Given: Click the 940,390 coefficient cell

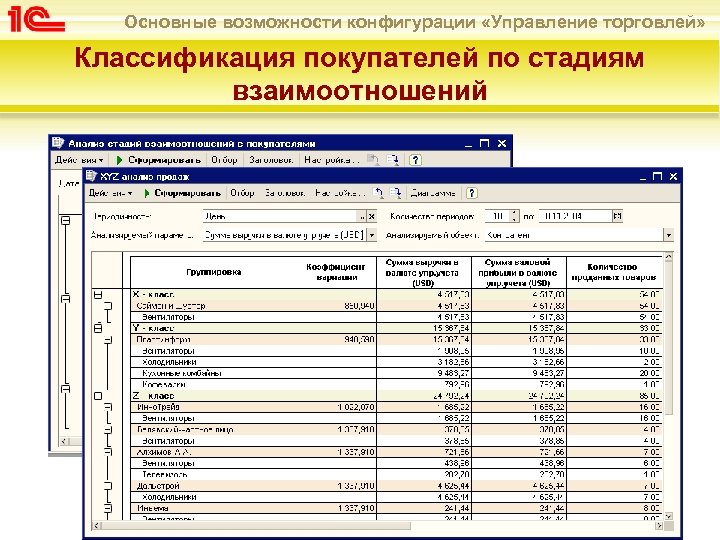Looking at the screenshot, I should tap(359, 340).
